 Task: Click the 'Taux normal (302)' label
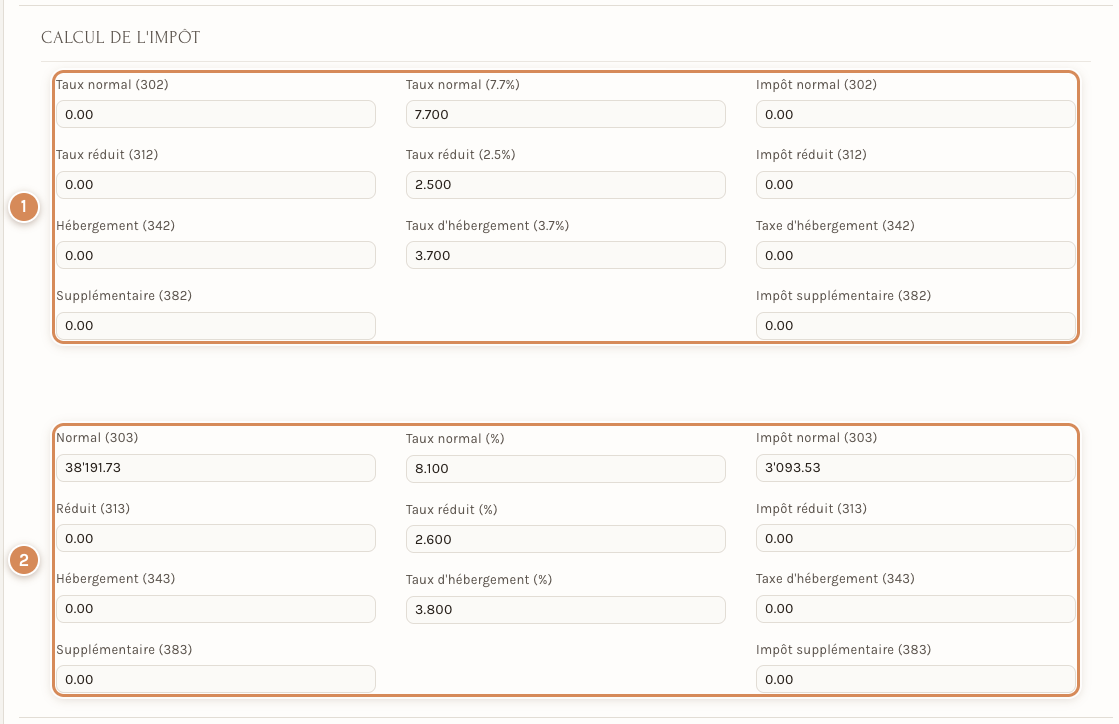[x=112, y=85]
